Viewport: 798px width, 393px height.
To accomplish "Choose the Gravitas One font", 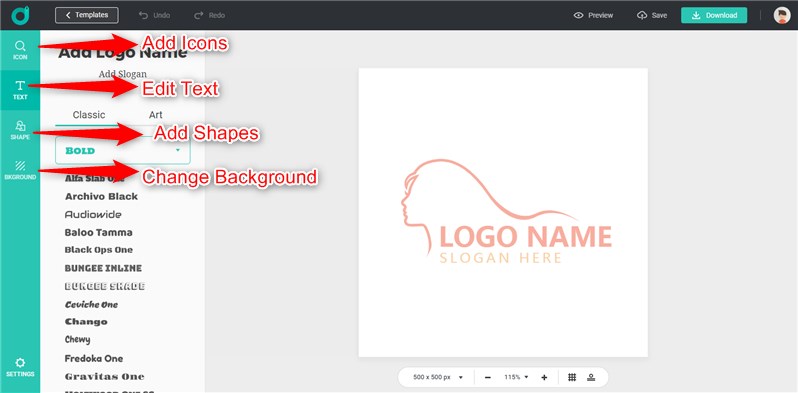I will click(x=104, y=377).
